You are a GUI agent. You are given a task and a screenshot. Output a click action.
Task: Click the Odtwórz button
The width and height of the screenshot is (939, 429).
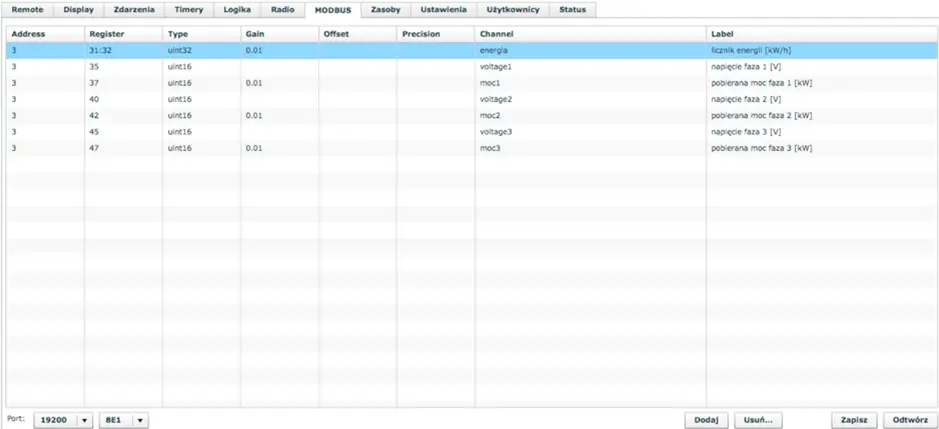(x=910, y=420)
